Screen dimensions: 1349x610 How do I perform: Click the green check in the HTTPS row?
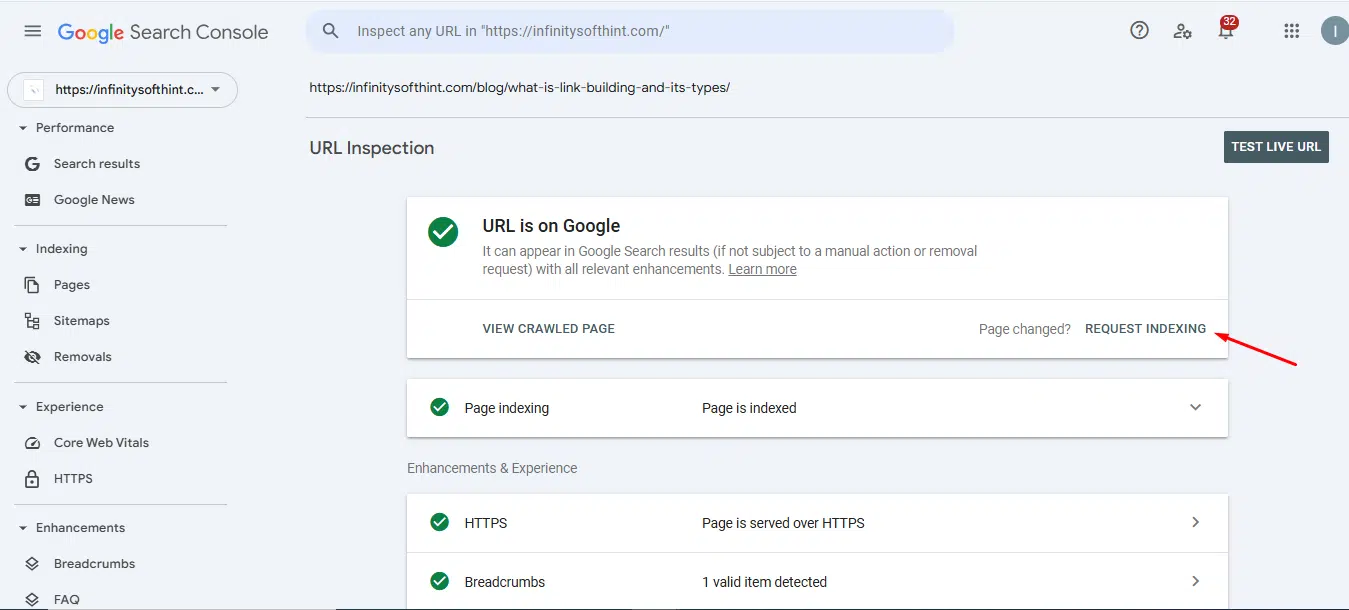click(439, 522)
